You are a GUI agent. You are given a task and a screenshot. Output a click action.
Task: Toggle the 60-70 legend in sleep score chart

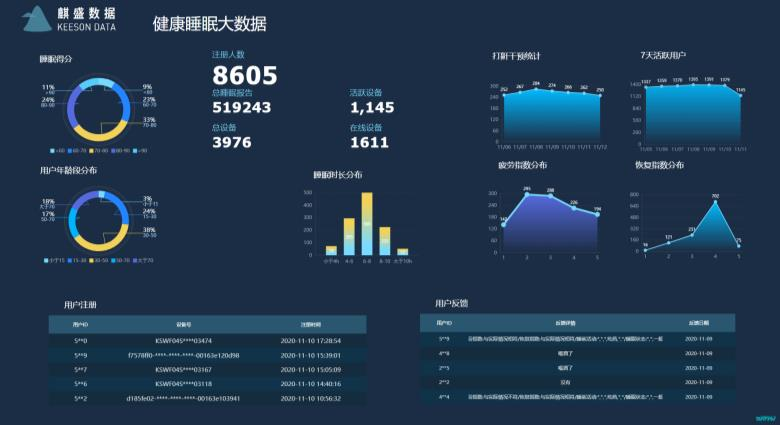72,150
